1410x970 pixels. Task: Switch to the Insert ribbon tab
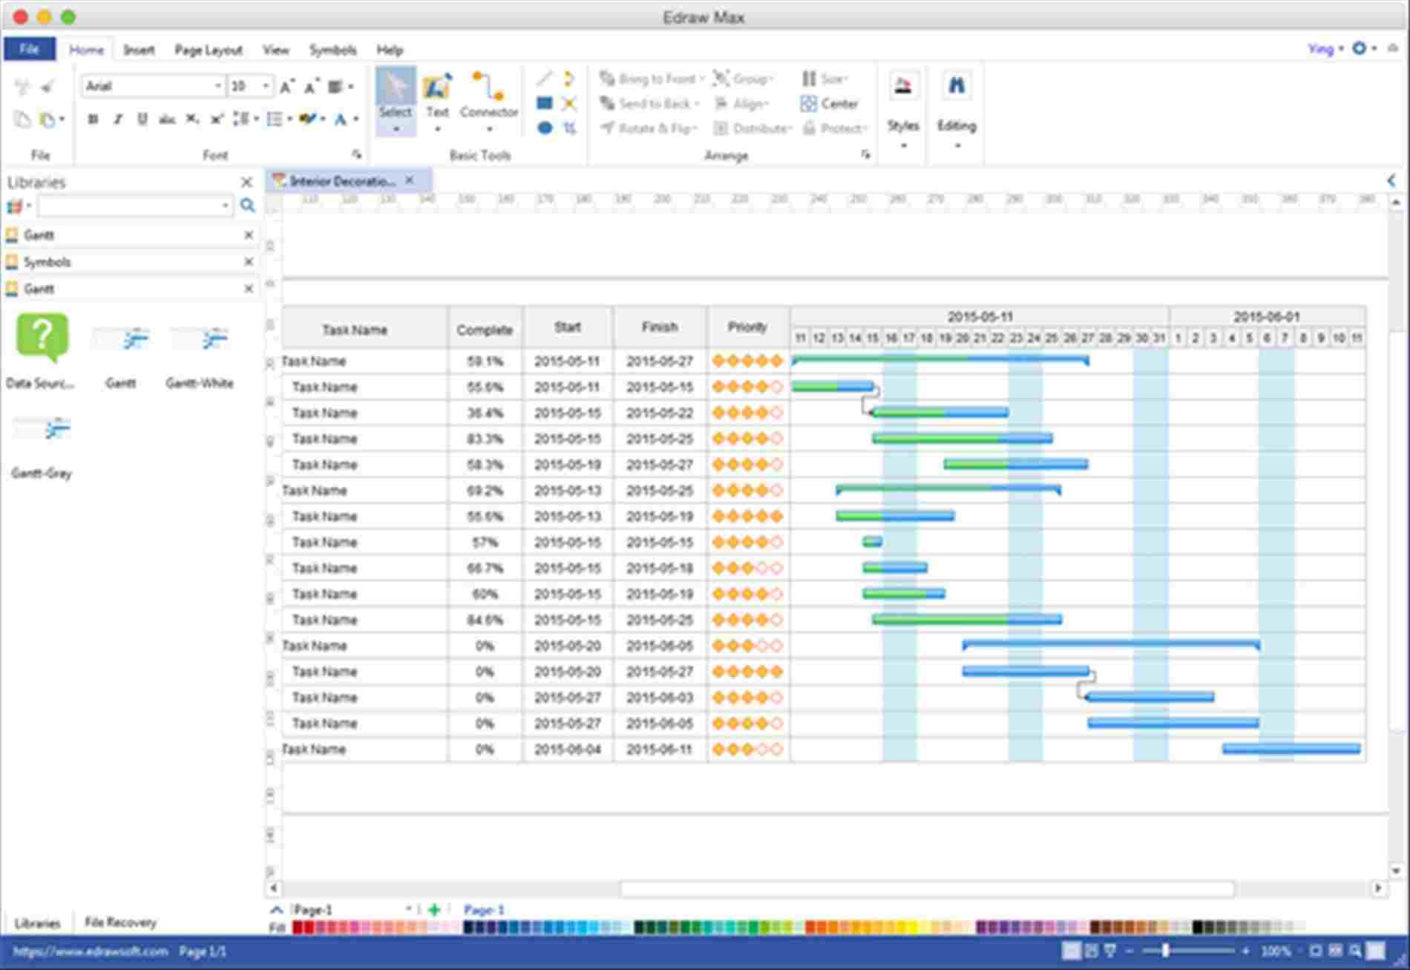[x=139, y=49]
